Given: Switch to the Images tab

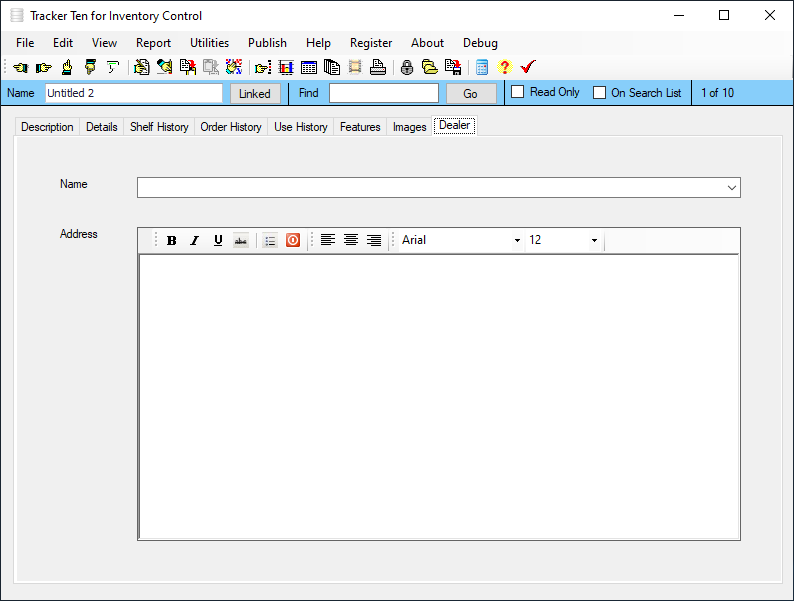Looking at the screenshot, I should [409, 127].
